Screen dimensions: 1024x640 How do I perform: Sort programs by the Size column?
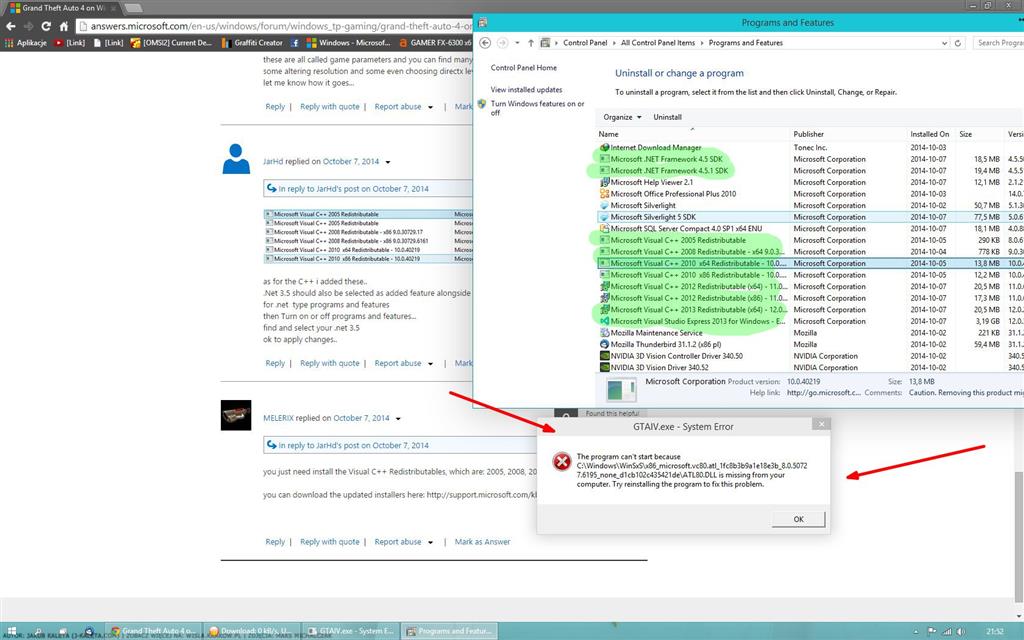979,134
